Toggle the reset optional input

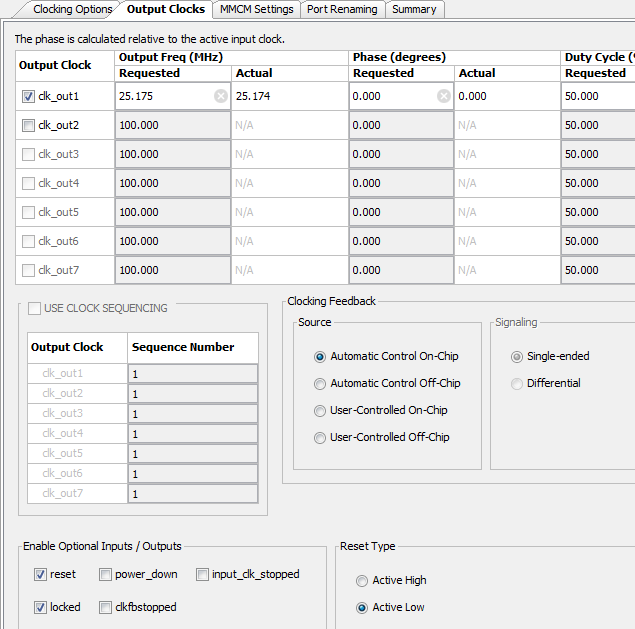40,574
